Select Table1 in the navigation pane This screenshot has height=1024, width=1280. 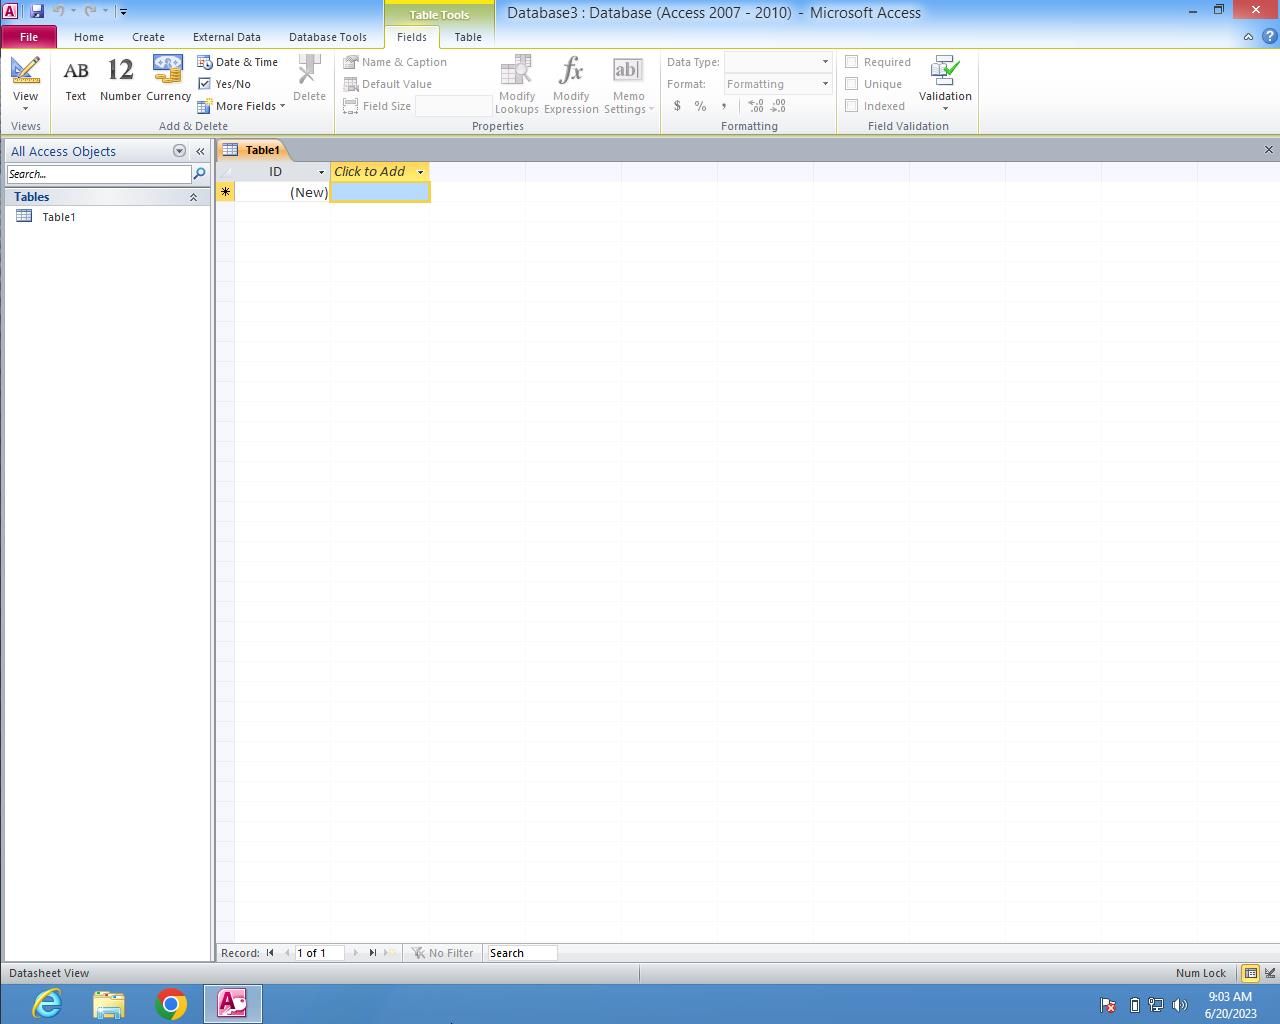point(58,217)
